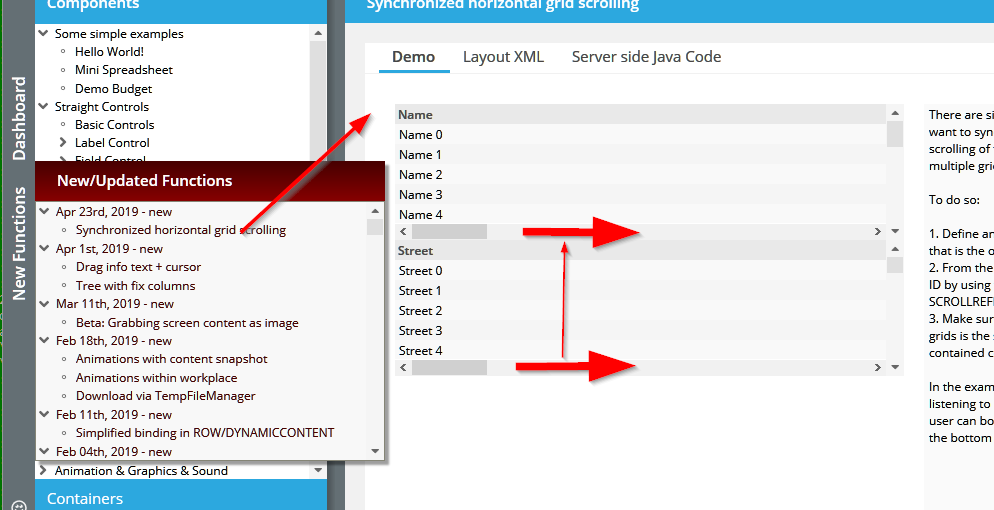Open the vertical Dashboard sidebar tab
Viewport: 994px width, 510px height.
pyautogui.click(x=19, y=119)
